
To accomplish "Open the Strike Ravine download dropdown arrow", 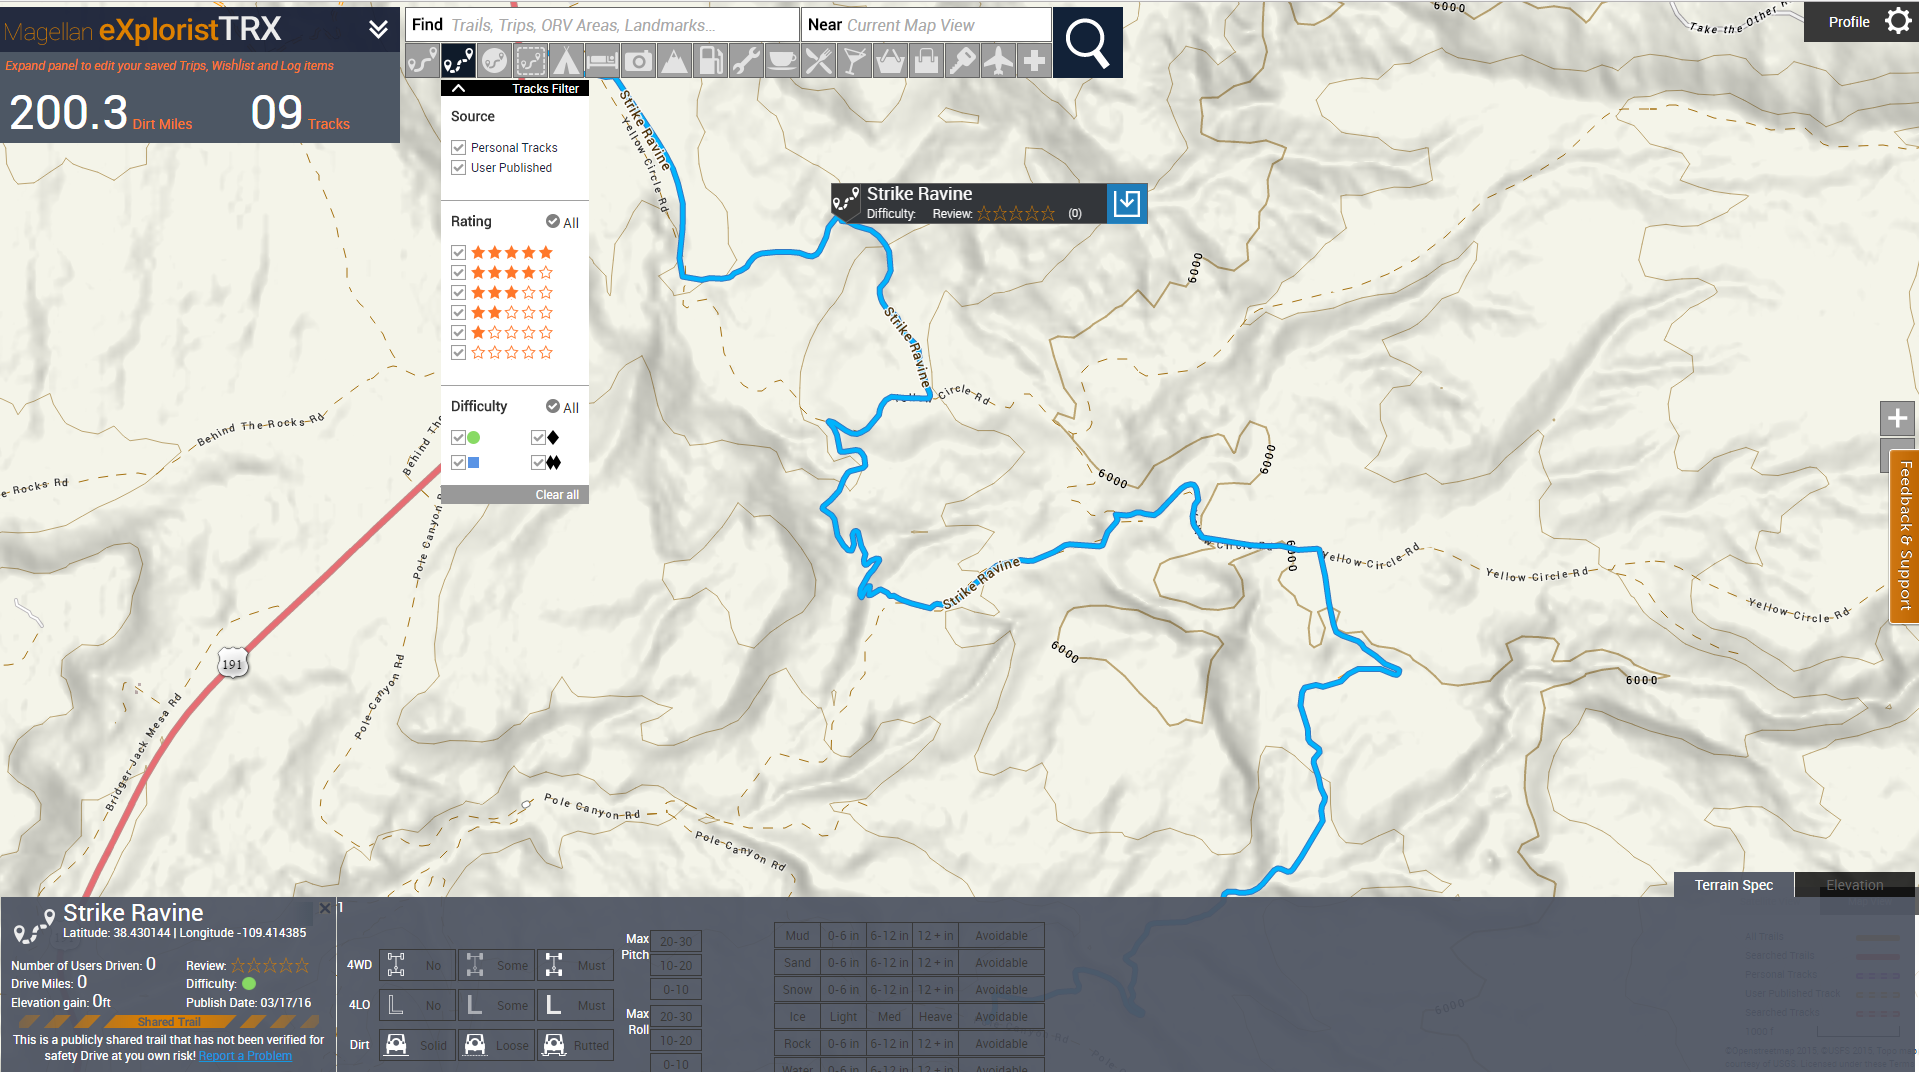I will pos(1127,202).
